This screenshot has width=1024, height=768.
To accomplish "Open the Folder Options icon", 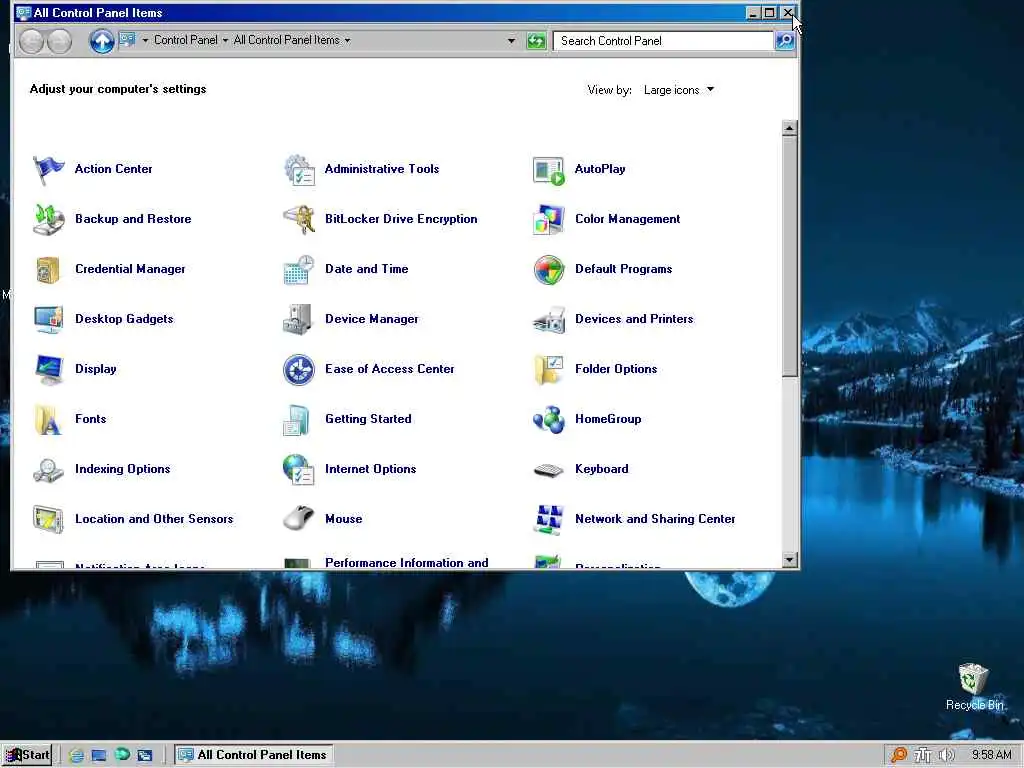I will coord(549,370).
